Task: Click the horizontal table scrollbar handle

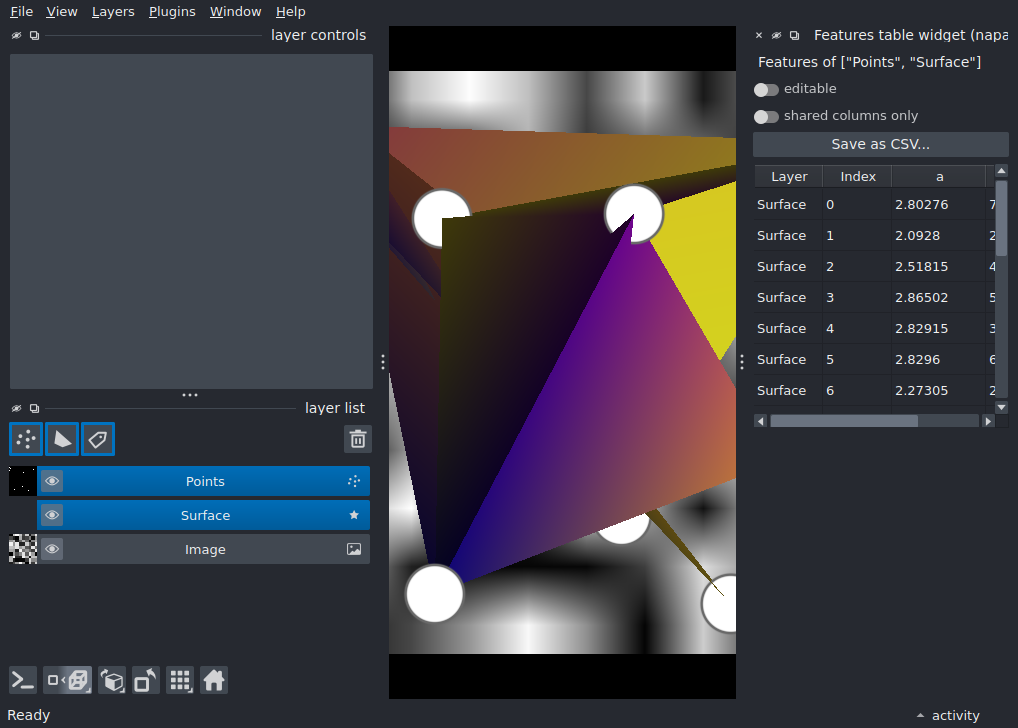Action: click(x=844, y=421)
